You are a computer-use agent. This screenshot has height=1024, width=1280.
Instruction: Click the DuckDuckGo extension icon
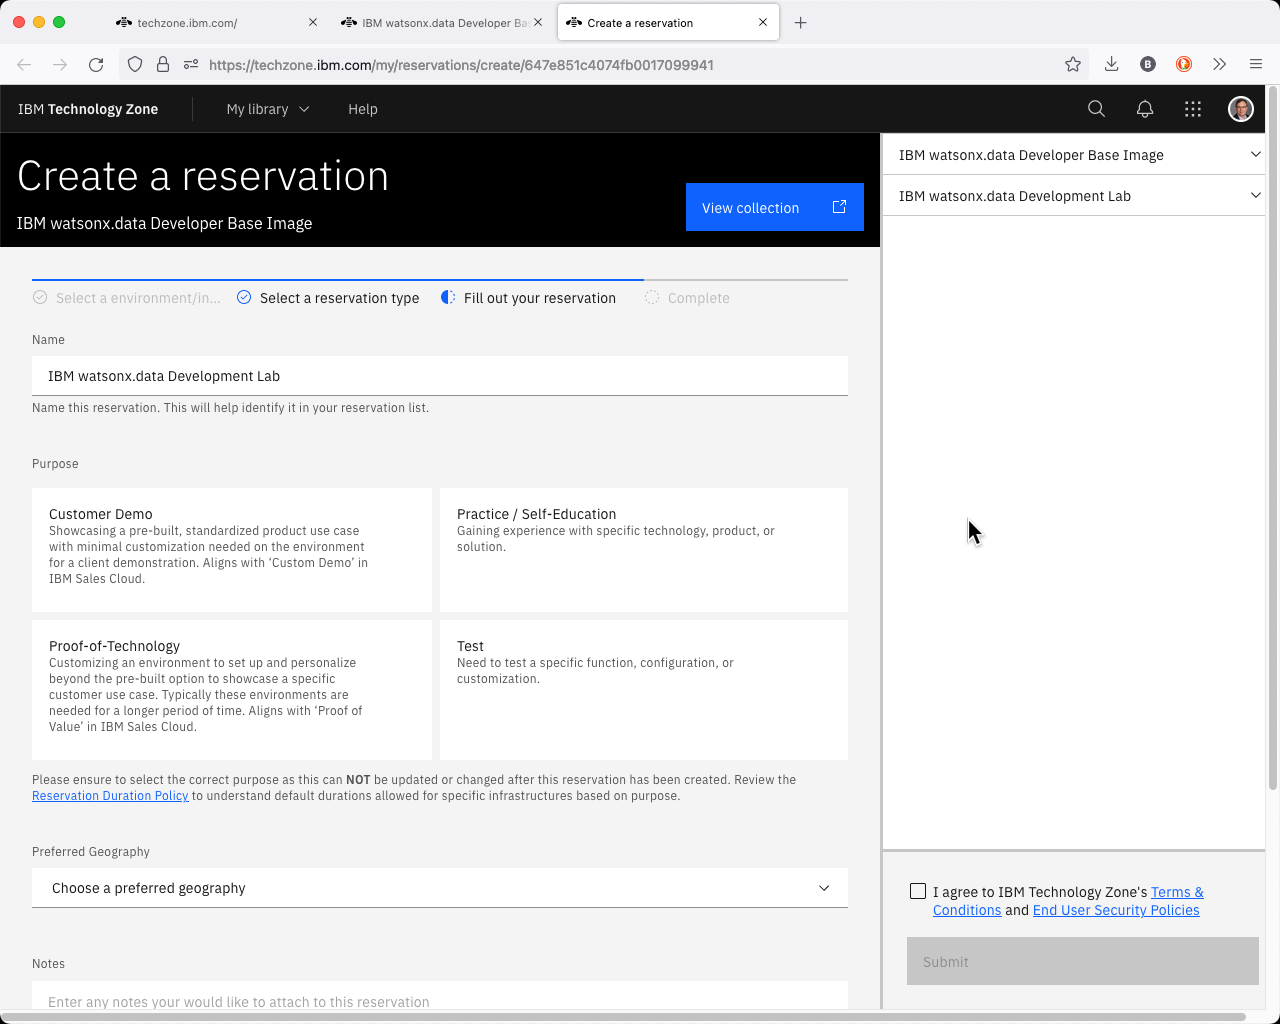coord(1184,64)
